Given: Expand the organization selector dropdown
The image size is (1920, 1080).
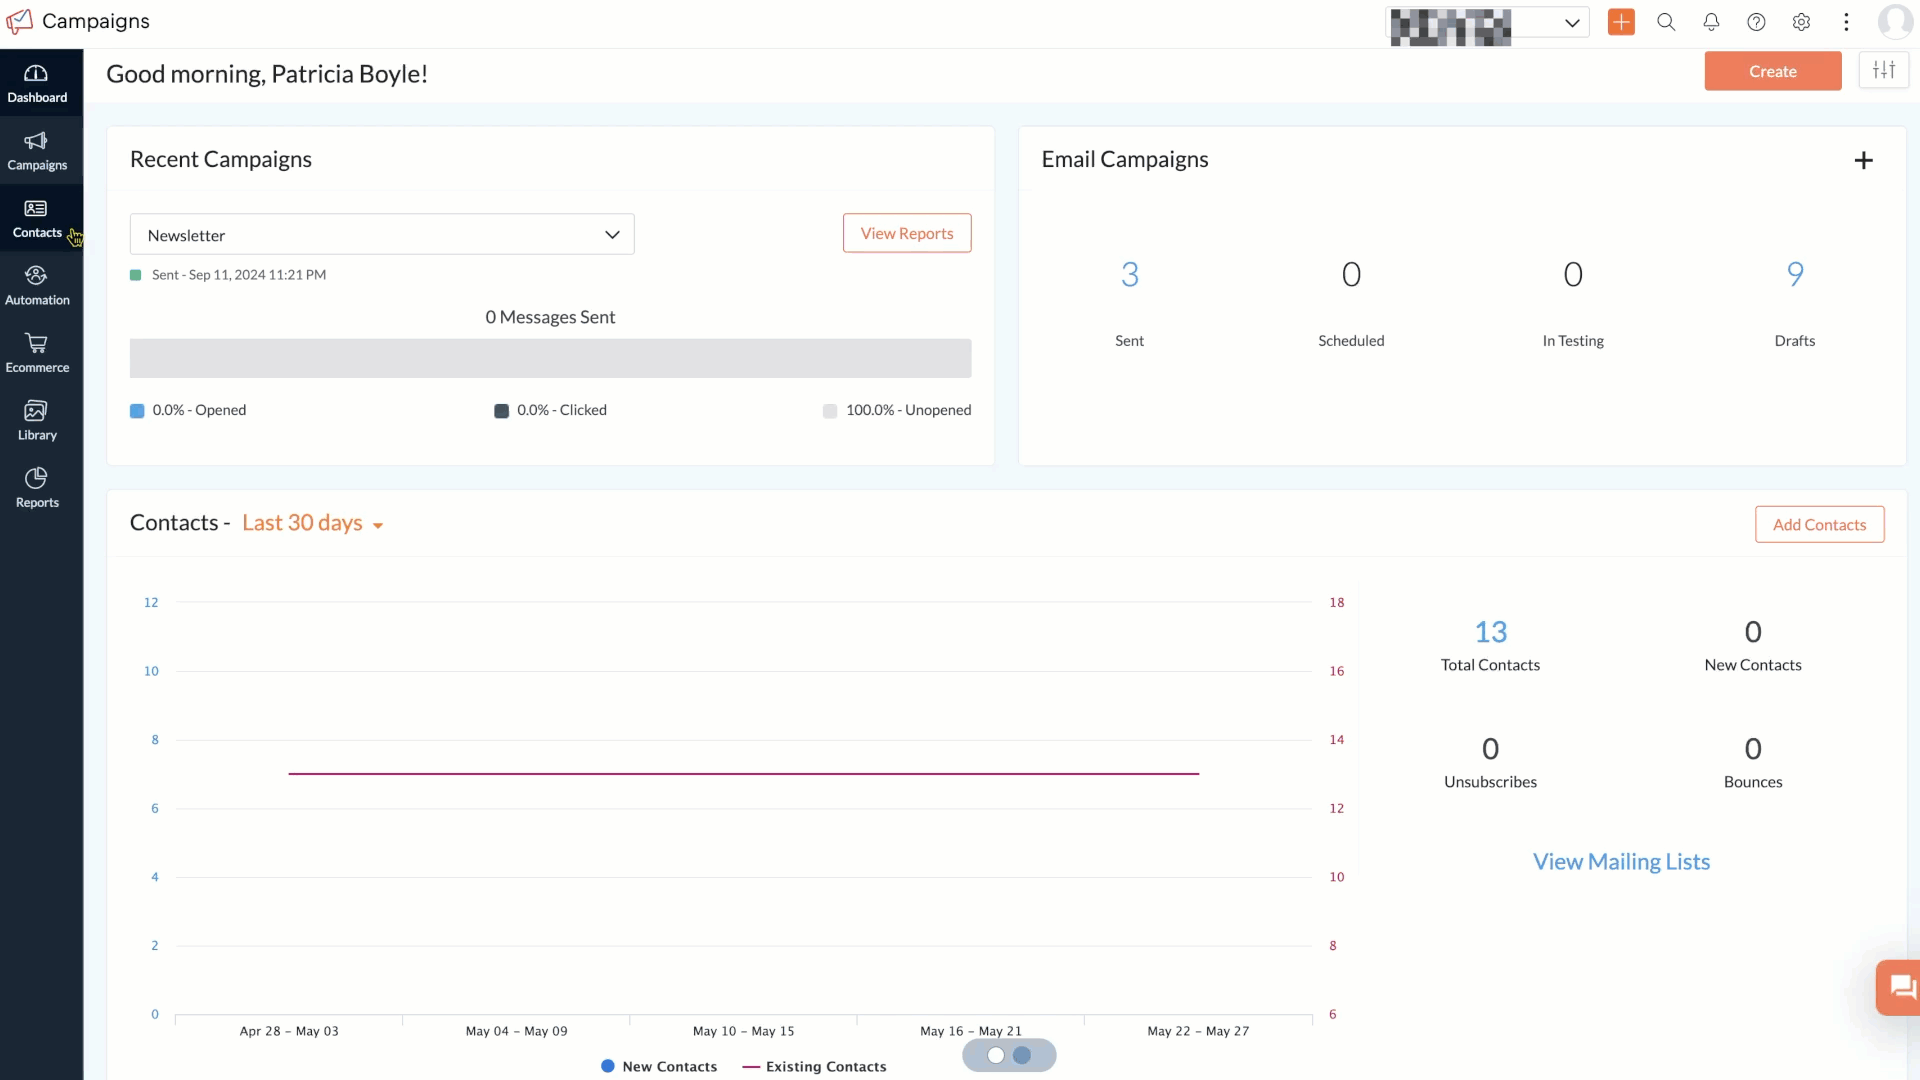Looking at the screenshot, I should (1487, 24).
